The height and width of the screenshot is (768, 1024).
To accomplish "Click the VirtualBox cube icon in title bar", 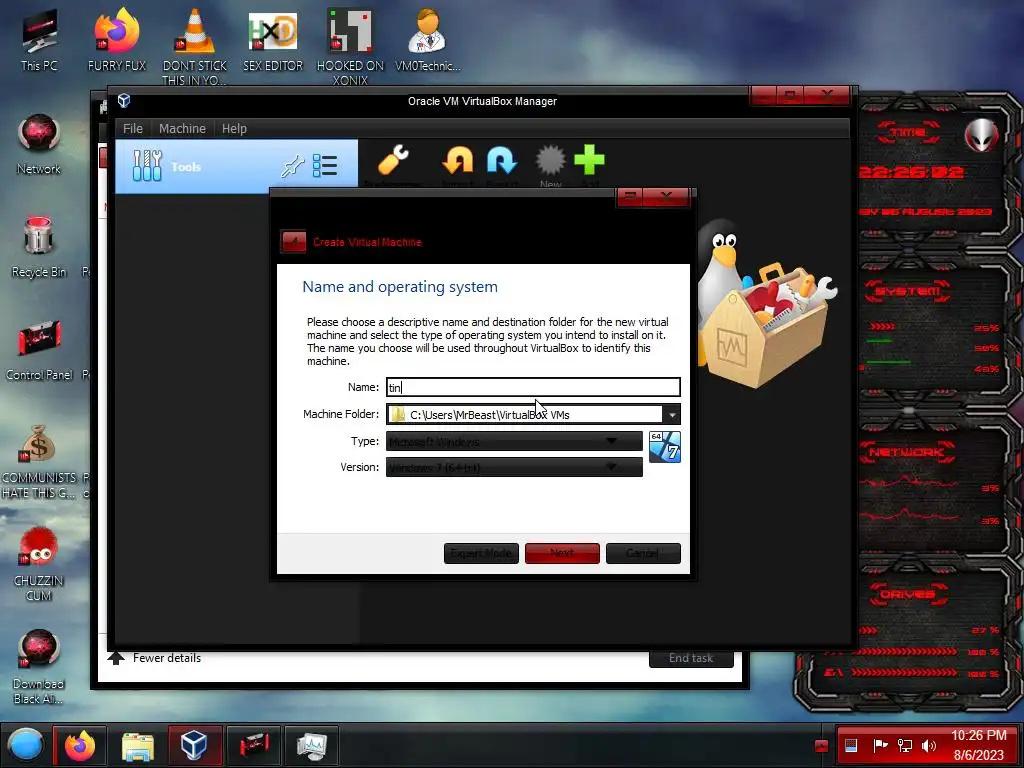I will (x=124, y=101).
